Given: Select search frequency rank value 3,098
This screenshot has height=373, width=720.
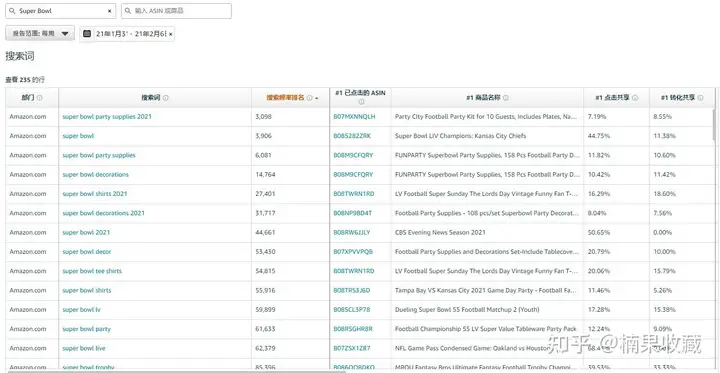Looking at the screenshot, I should click(x=264, y=117).
